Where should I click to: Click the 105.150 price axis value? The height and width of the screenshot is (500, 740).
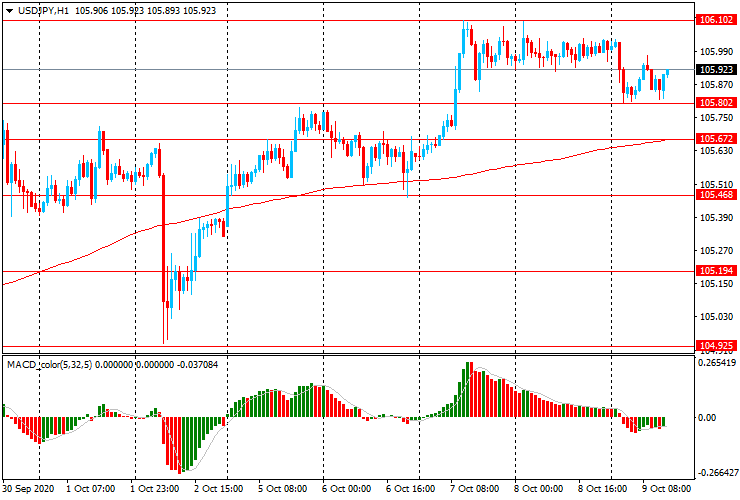pyautogui.click(x=716, y=284)
